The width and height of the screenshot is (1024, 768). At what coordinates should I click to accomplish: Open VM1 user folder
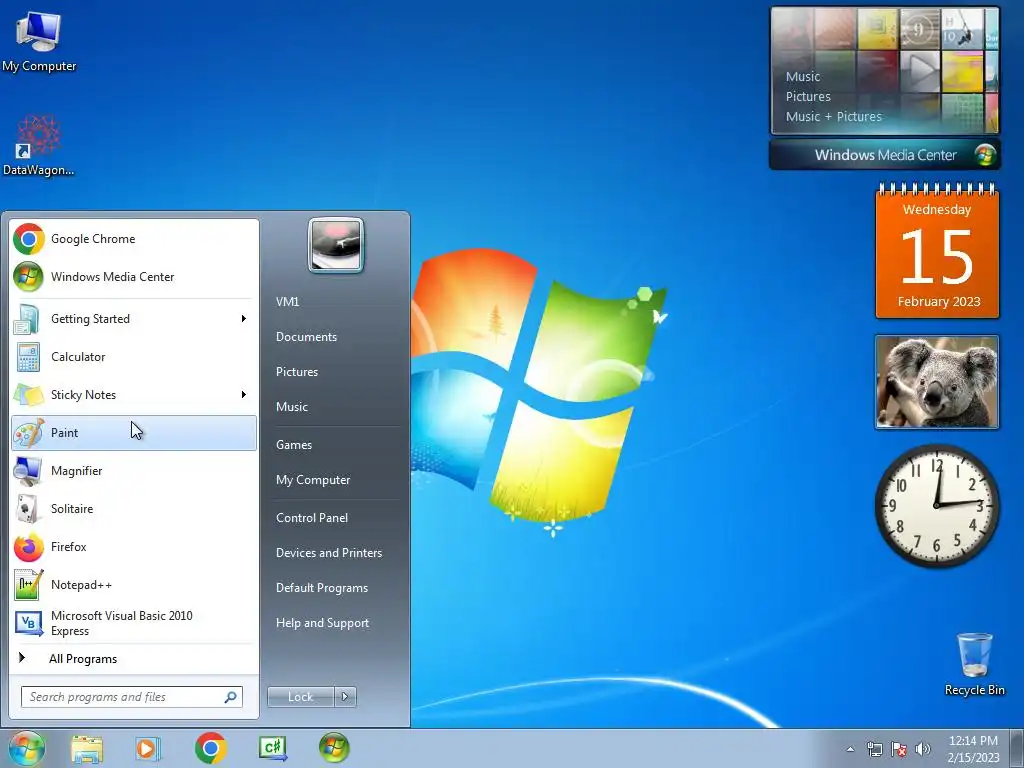pyautogui.click(x=287, y=302)
